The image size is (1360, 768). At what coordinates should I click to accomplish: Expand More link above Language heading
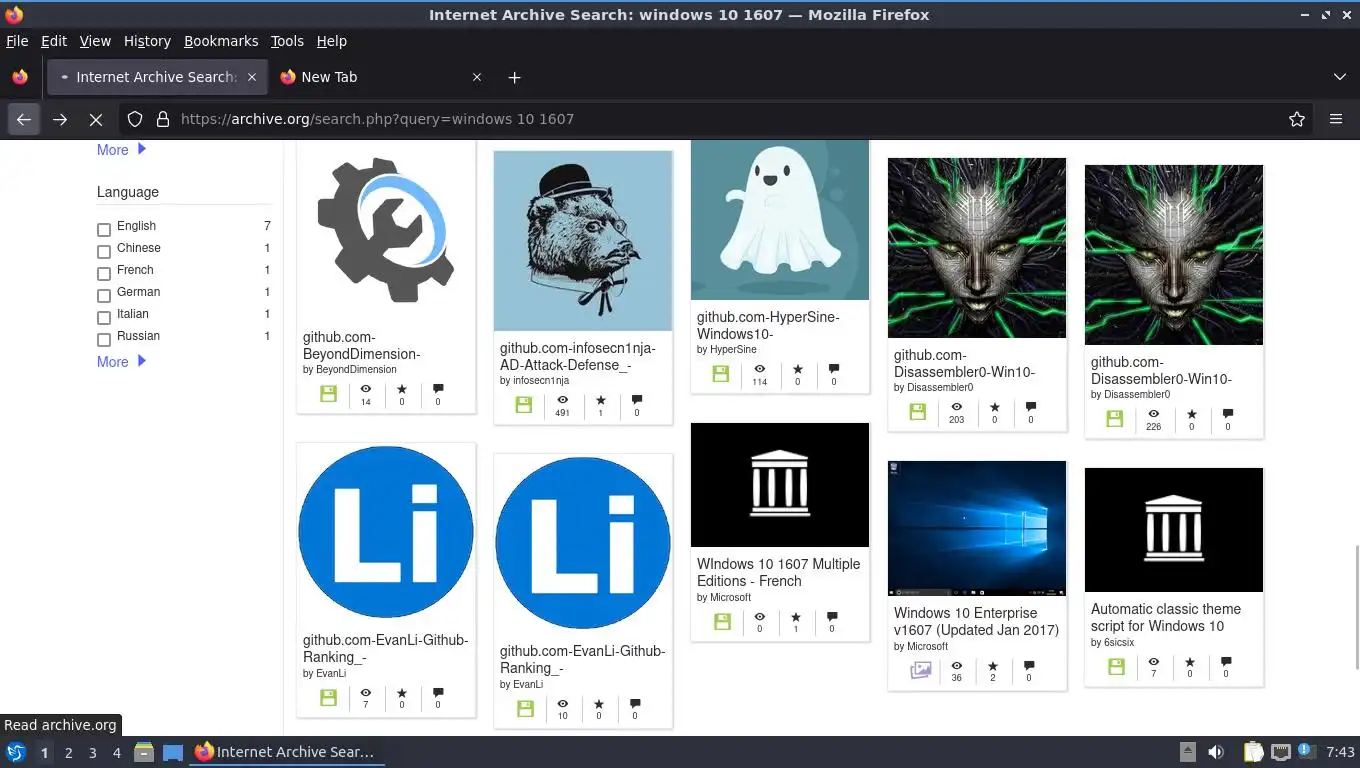click(x=121, y=150)
